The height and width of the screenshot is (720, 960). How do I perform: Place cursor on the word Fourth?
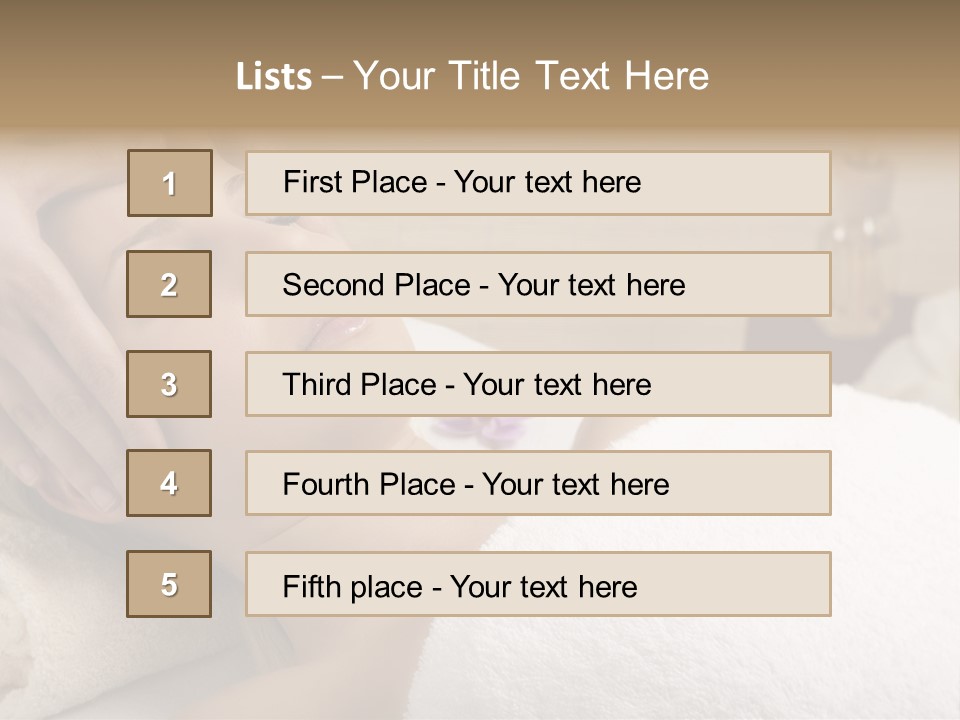coord(327,484)
